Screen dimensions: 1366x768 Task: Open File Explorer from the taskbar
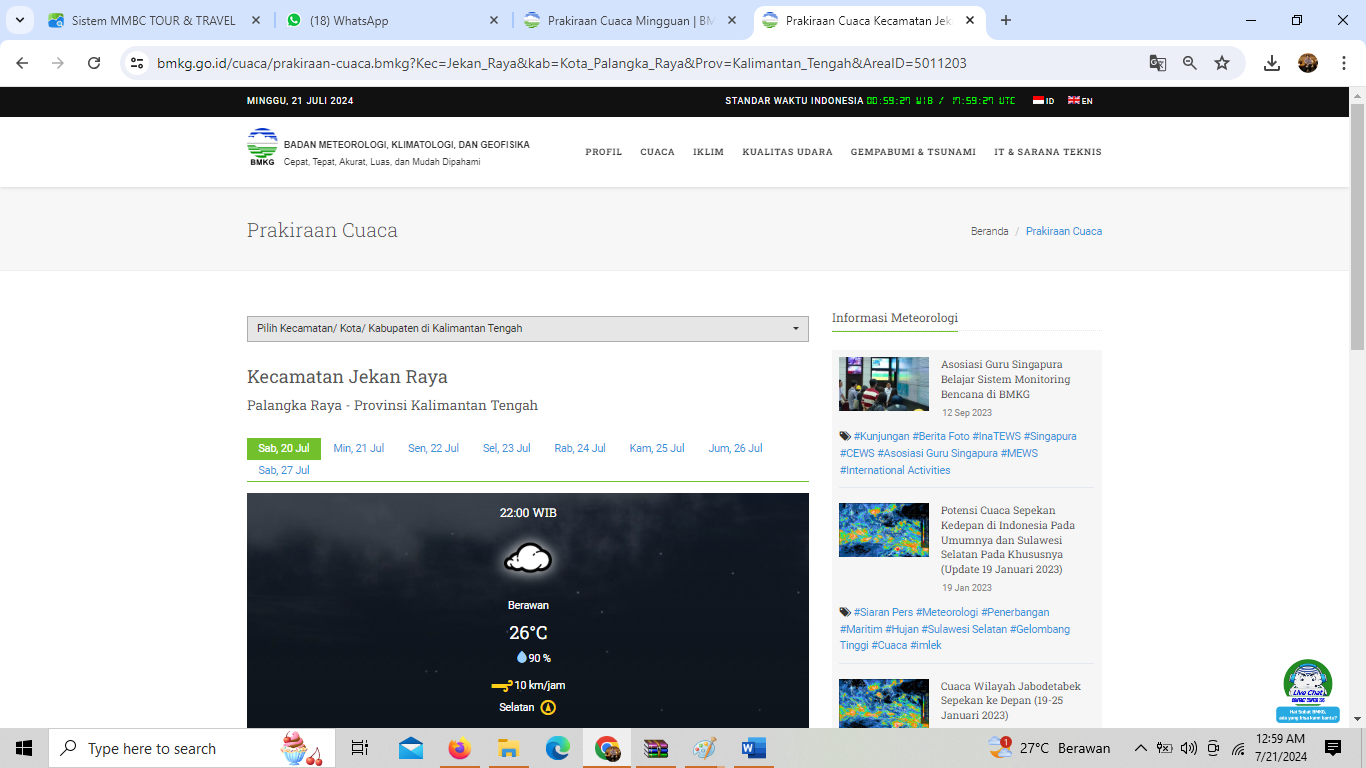click(508, 748)
